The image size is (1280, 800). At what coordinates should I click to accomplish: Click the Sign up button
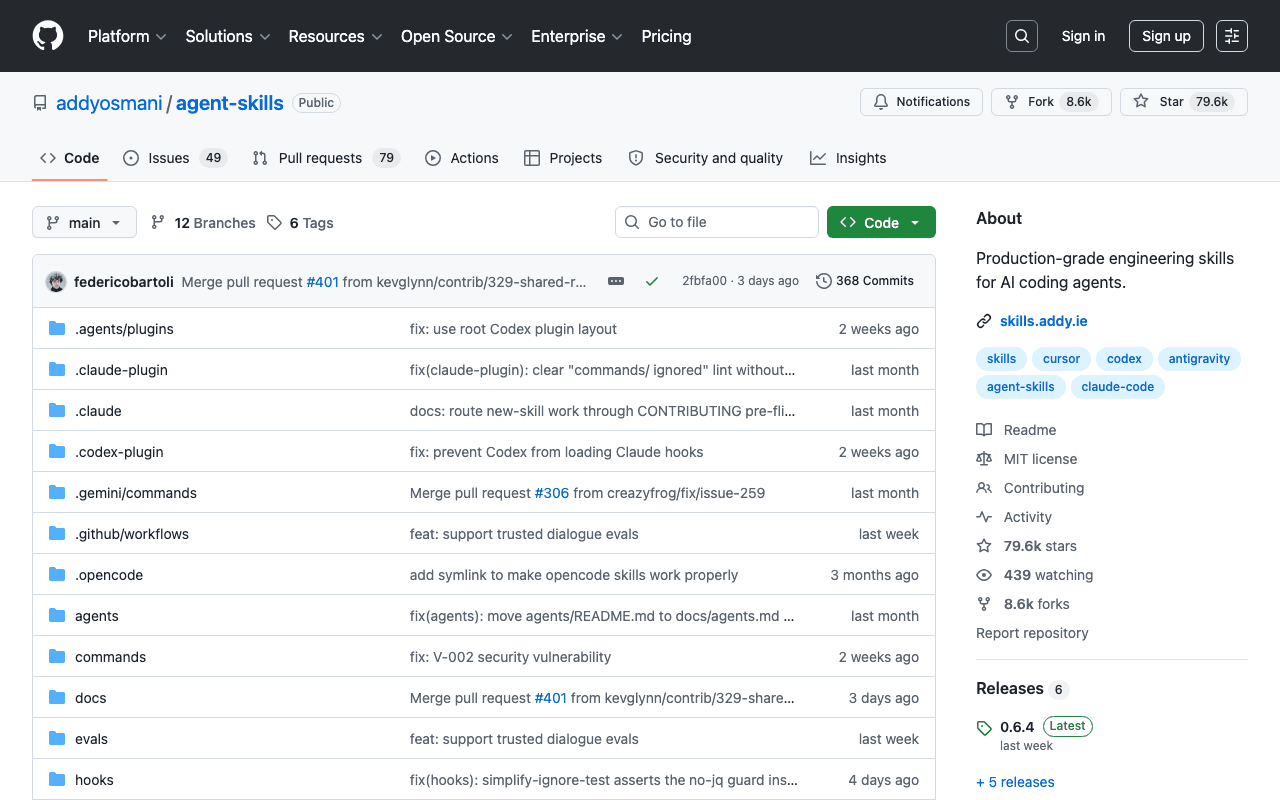[x=1166, y=36]
